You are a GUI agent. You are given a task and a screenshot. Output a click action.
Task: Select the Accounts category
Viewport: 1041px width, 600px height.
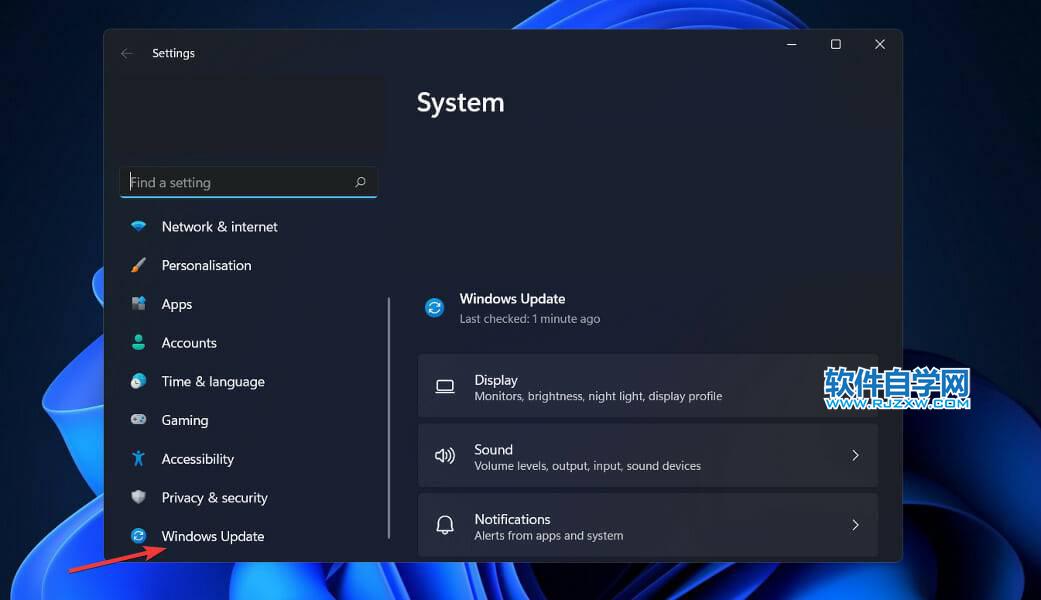[189, 342]
